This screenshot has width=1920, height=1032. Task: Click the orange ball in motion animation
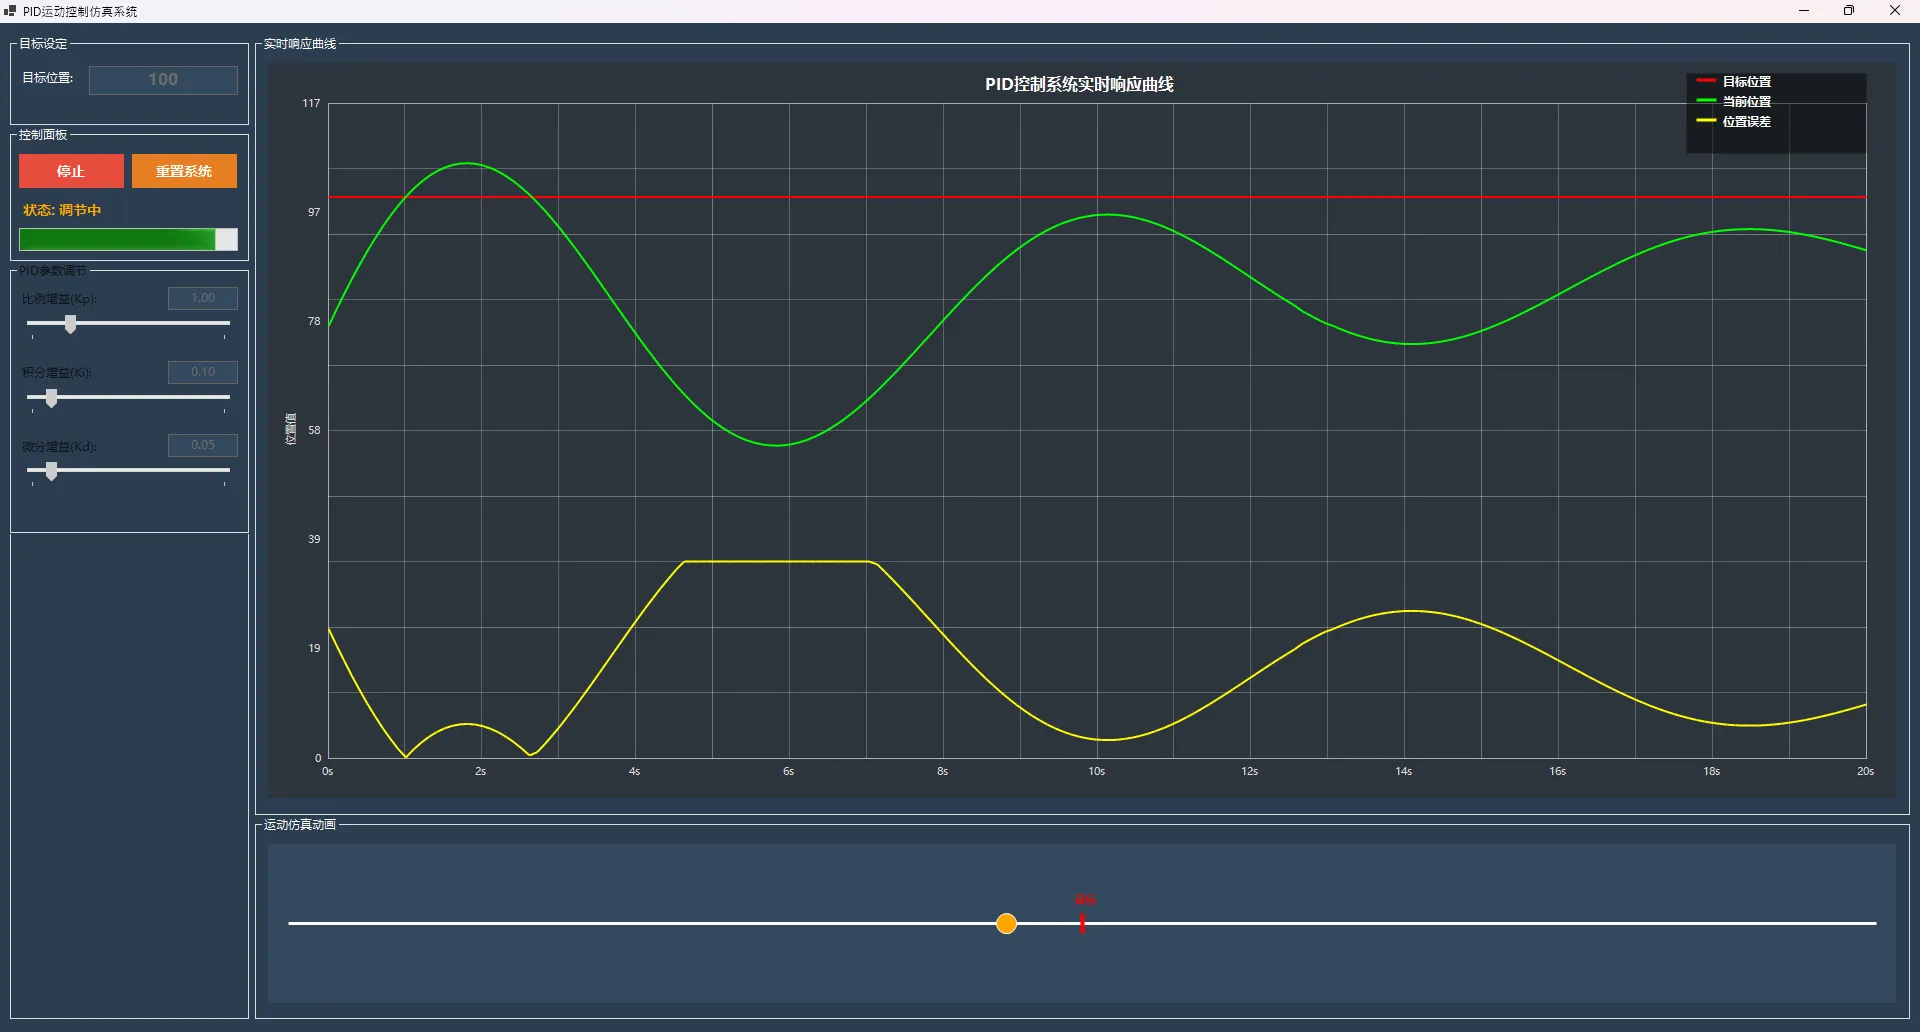(1006, 924)
